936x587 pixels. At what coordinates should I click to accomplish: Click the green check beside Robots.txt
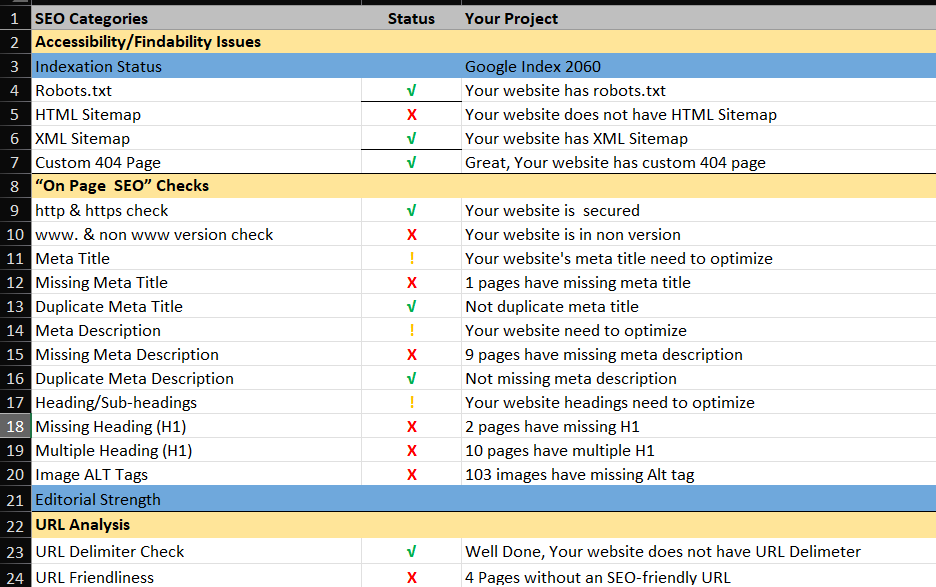(410, 90)
